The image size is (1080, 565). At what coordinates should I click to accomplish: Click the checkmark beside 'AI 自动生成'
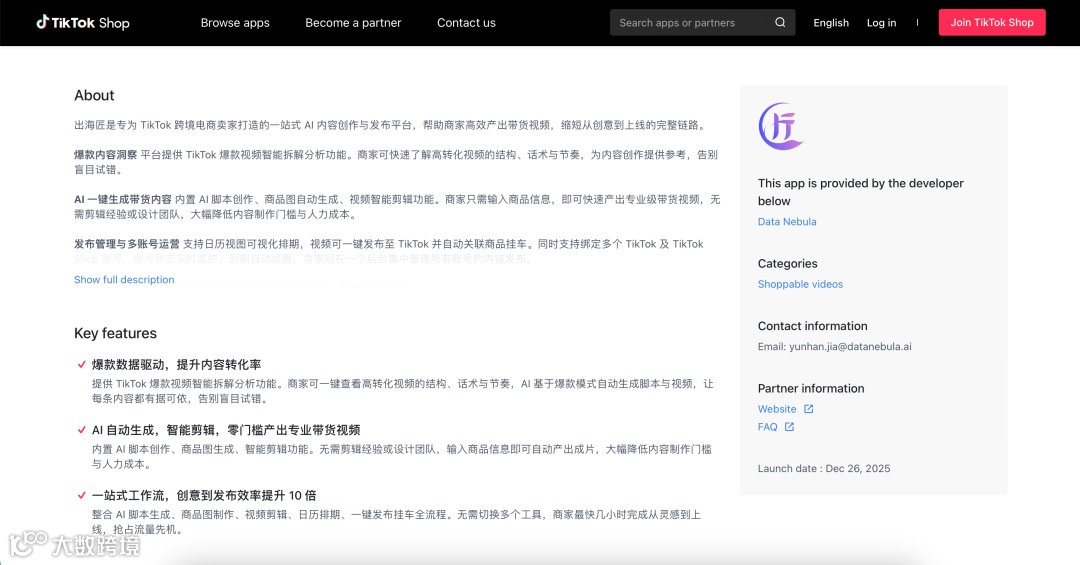point(81,430)
